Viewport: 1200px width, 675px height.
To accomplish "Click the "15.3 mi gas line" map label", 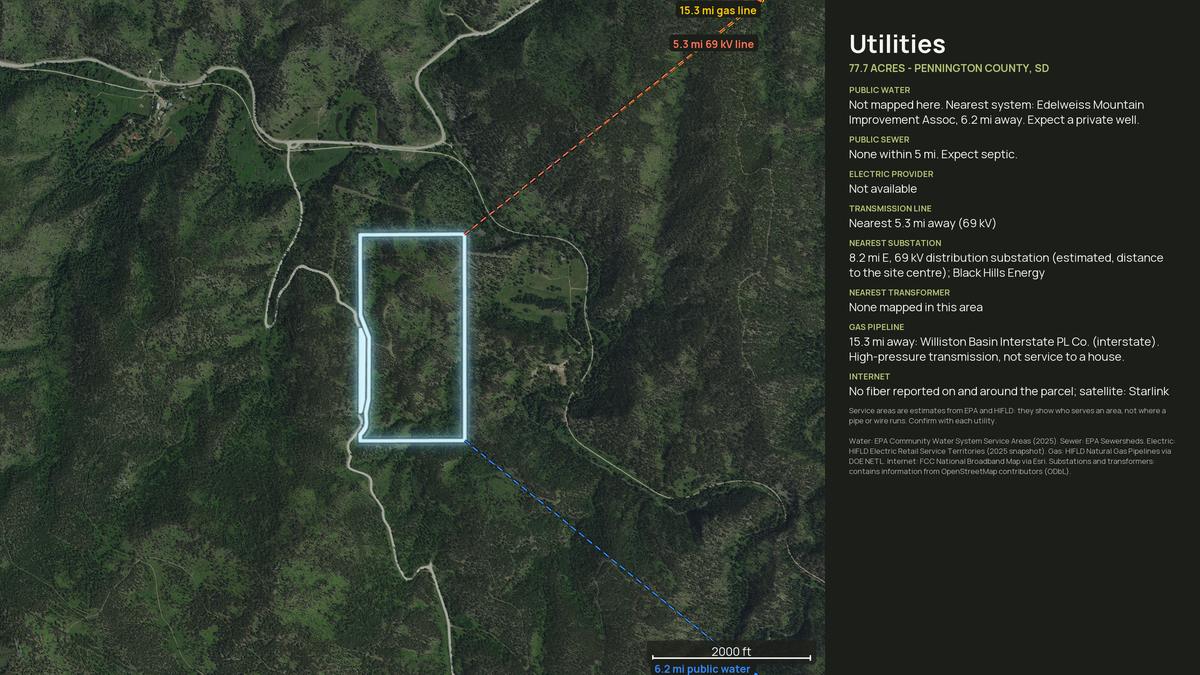I will pyautogui.click(x=718, y=10).
